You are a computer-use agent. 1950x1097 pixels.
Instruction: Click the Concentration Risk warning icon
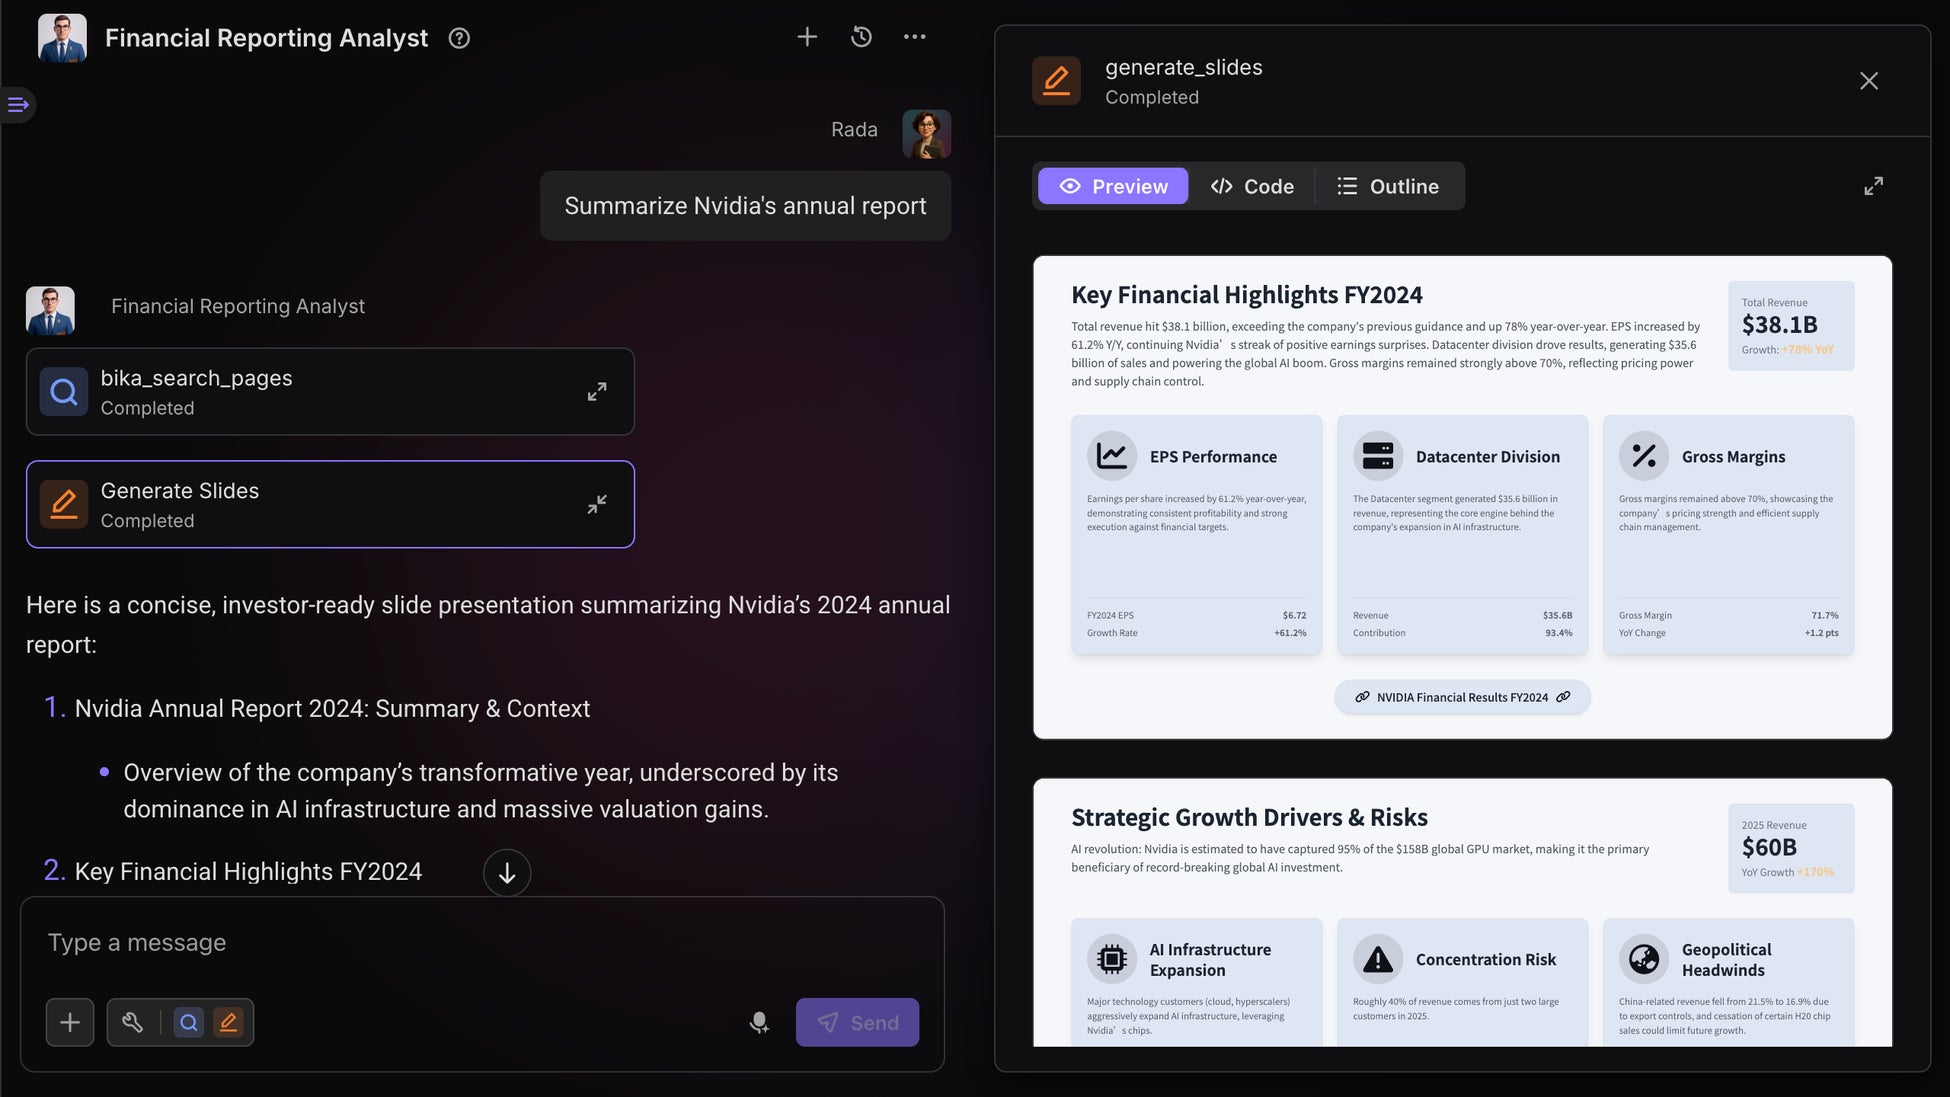tap(1378, 959)
